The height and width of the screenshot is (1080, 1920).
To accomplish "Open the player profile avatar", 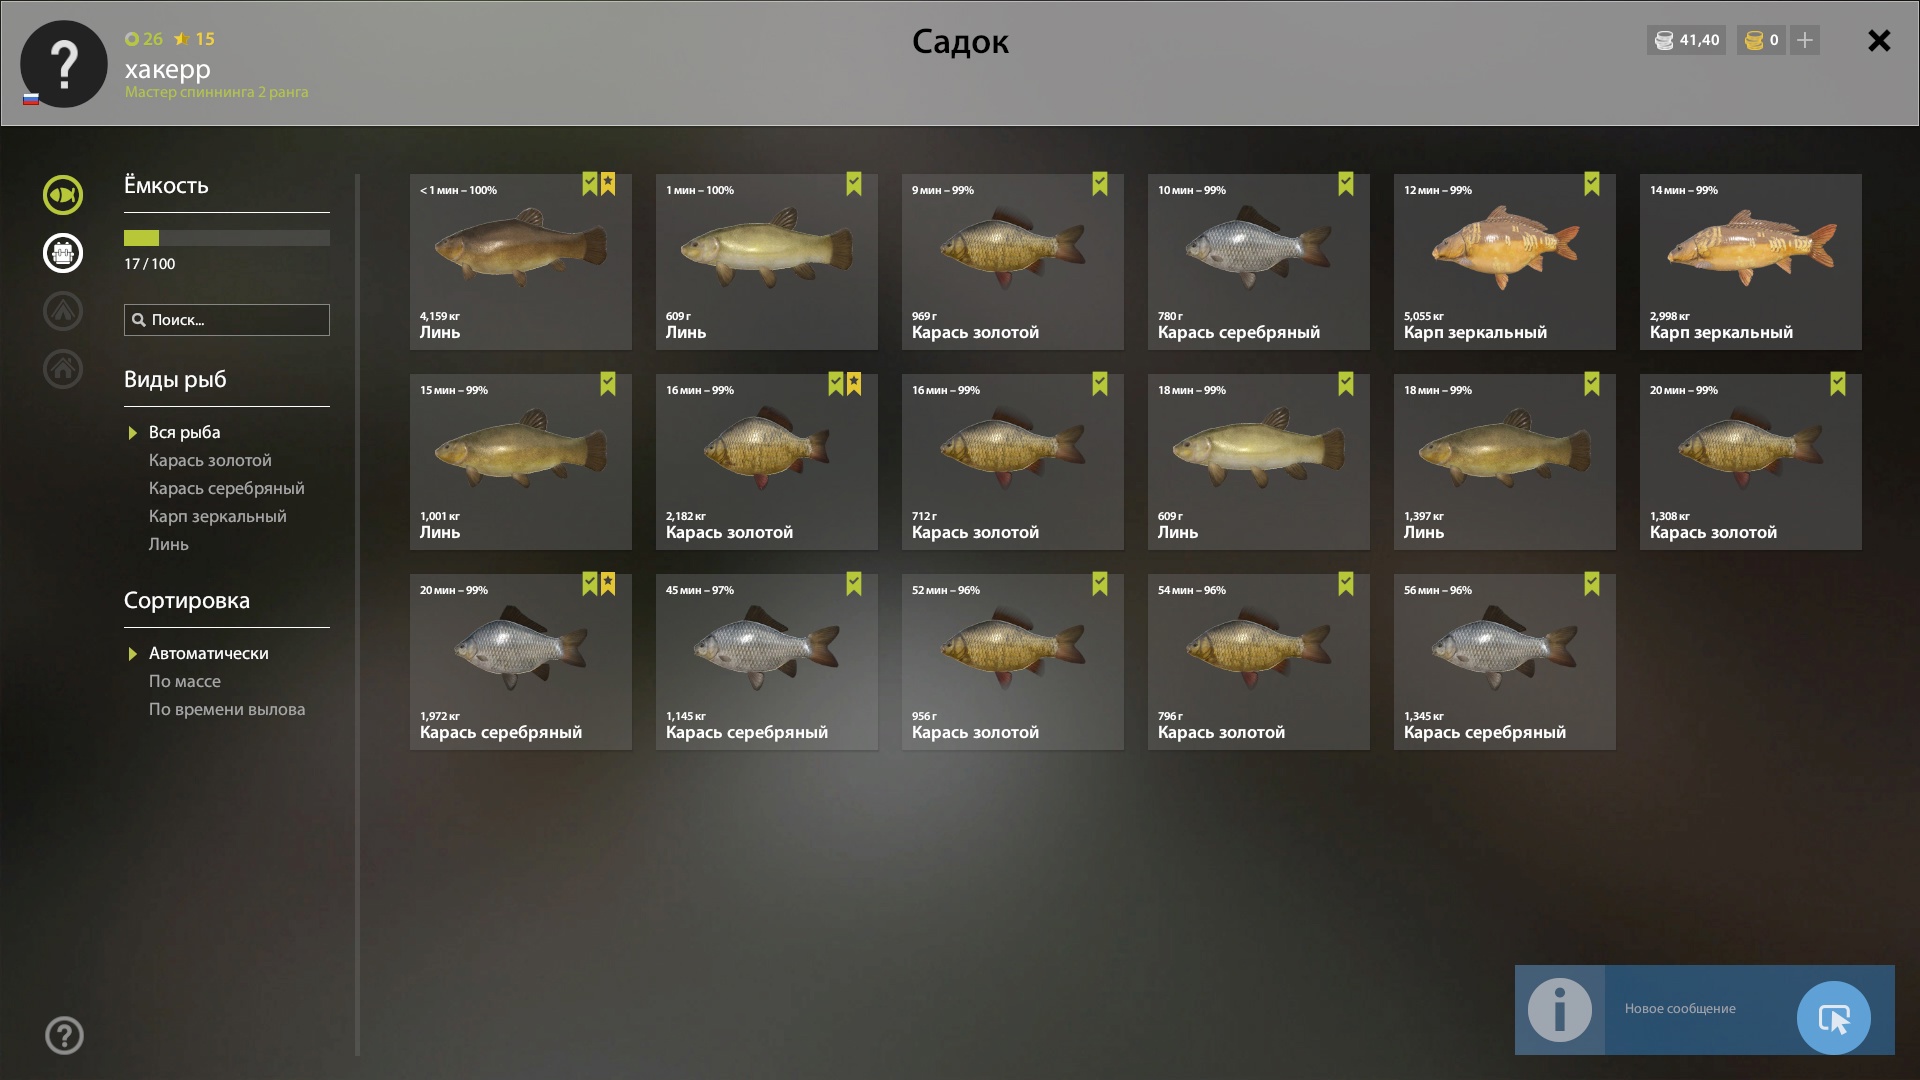I will point(64,64).
